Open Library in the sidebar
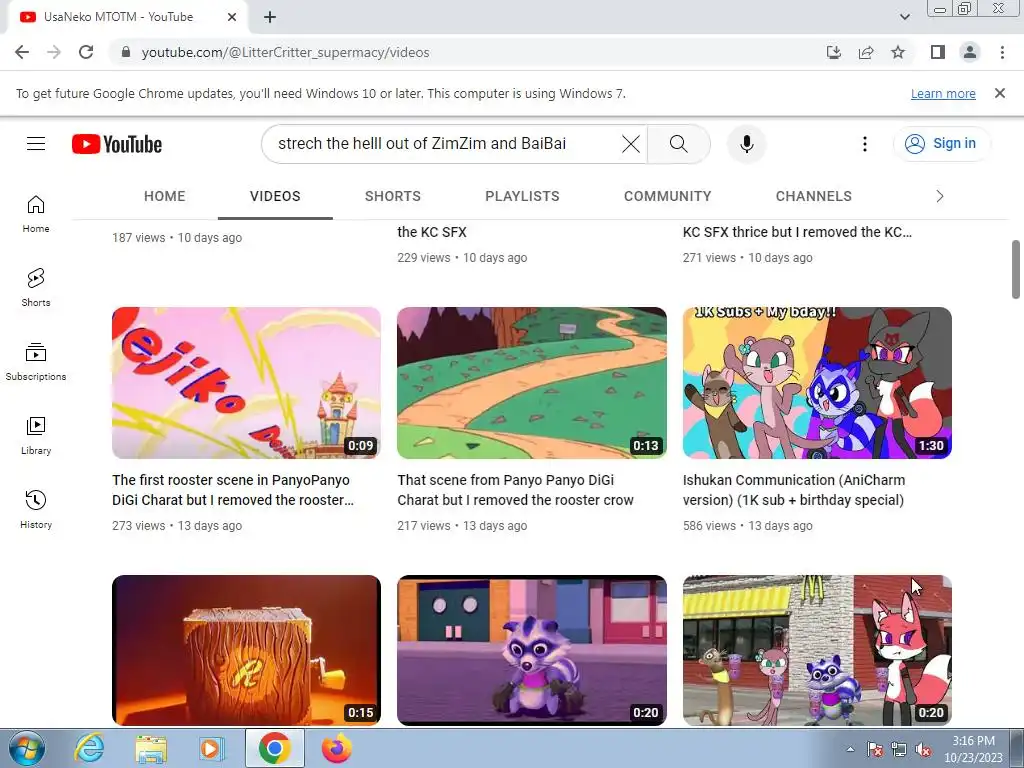1024x768 pixels. click(x=36, y=436)
